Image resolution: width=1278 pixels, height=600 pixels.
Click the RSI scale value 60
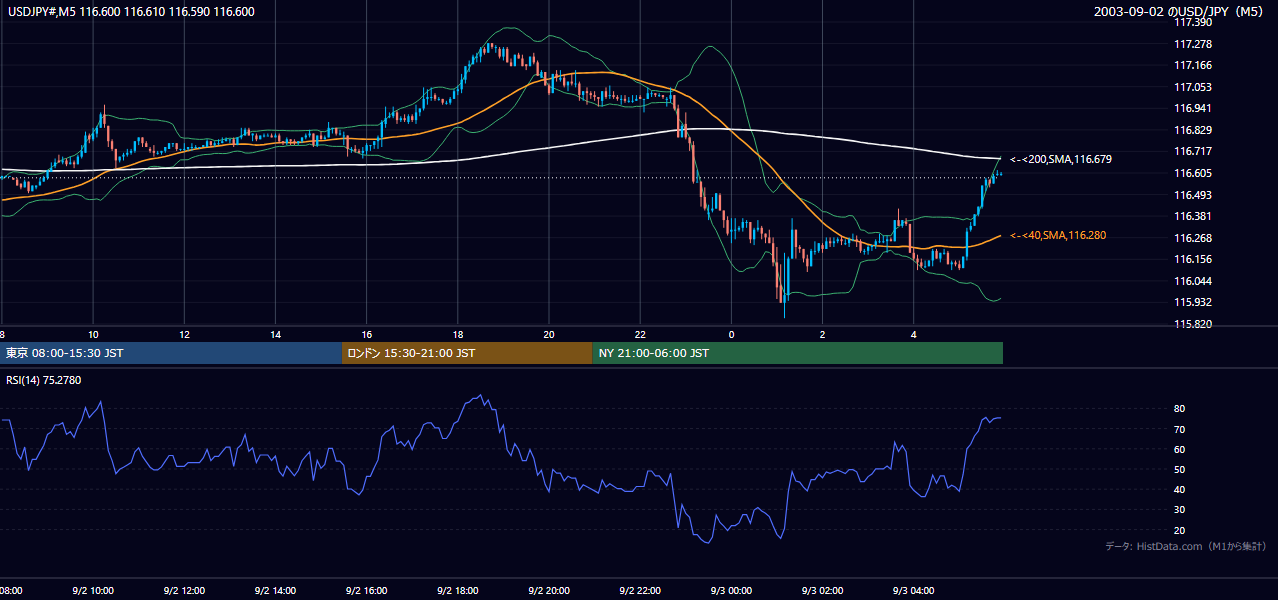click(1180, 449)
